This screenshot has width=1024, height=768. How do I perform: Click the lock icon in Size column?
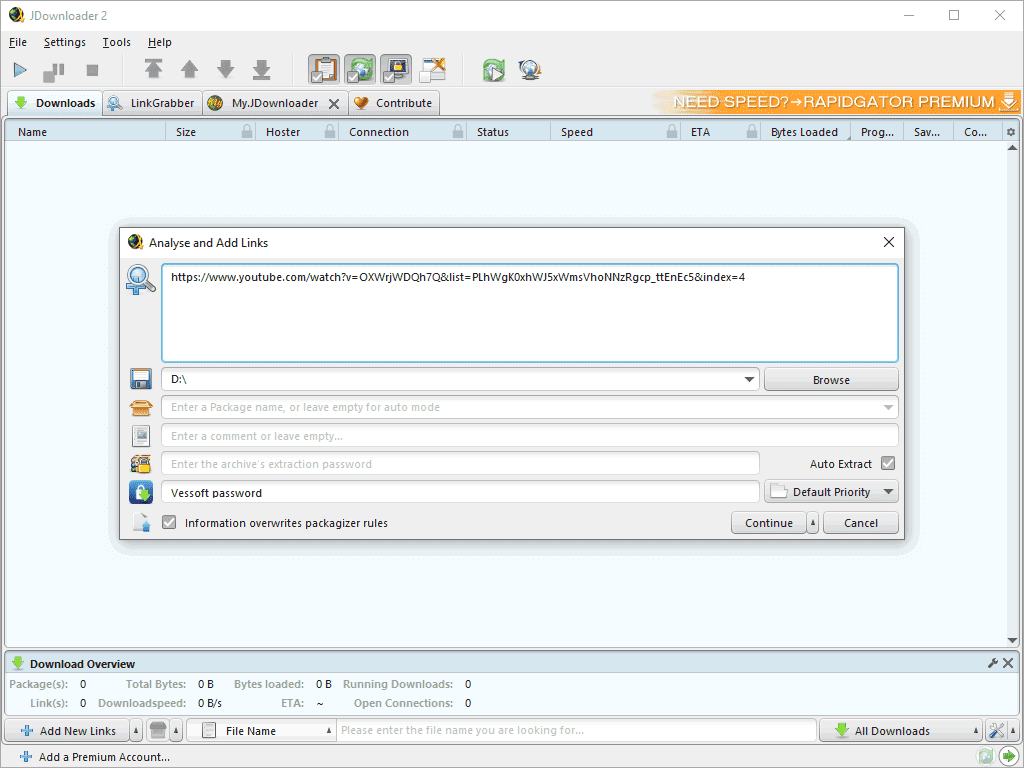coord(247,131)
